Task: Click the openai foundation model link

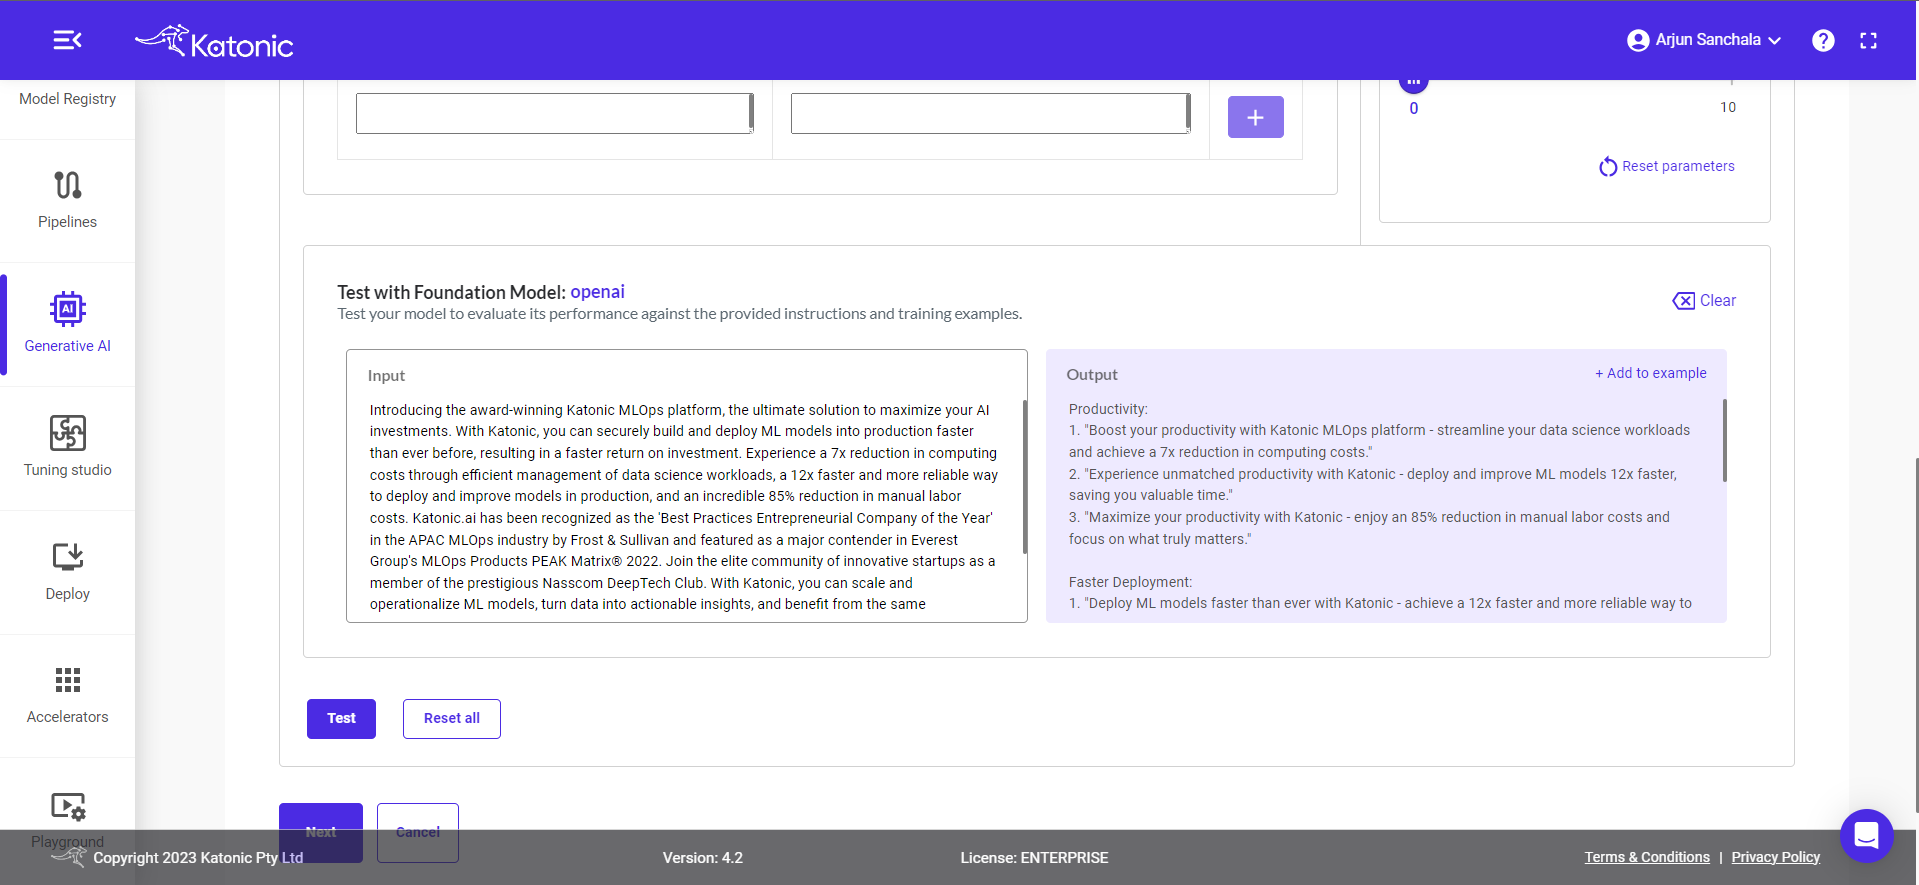Action: (597, 292)
